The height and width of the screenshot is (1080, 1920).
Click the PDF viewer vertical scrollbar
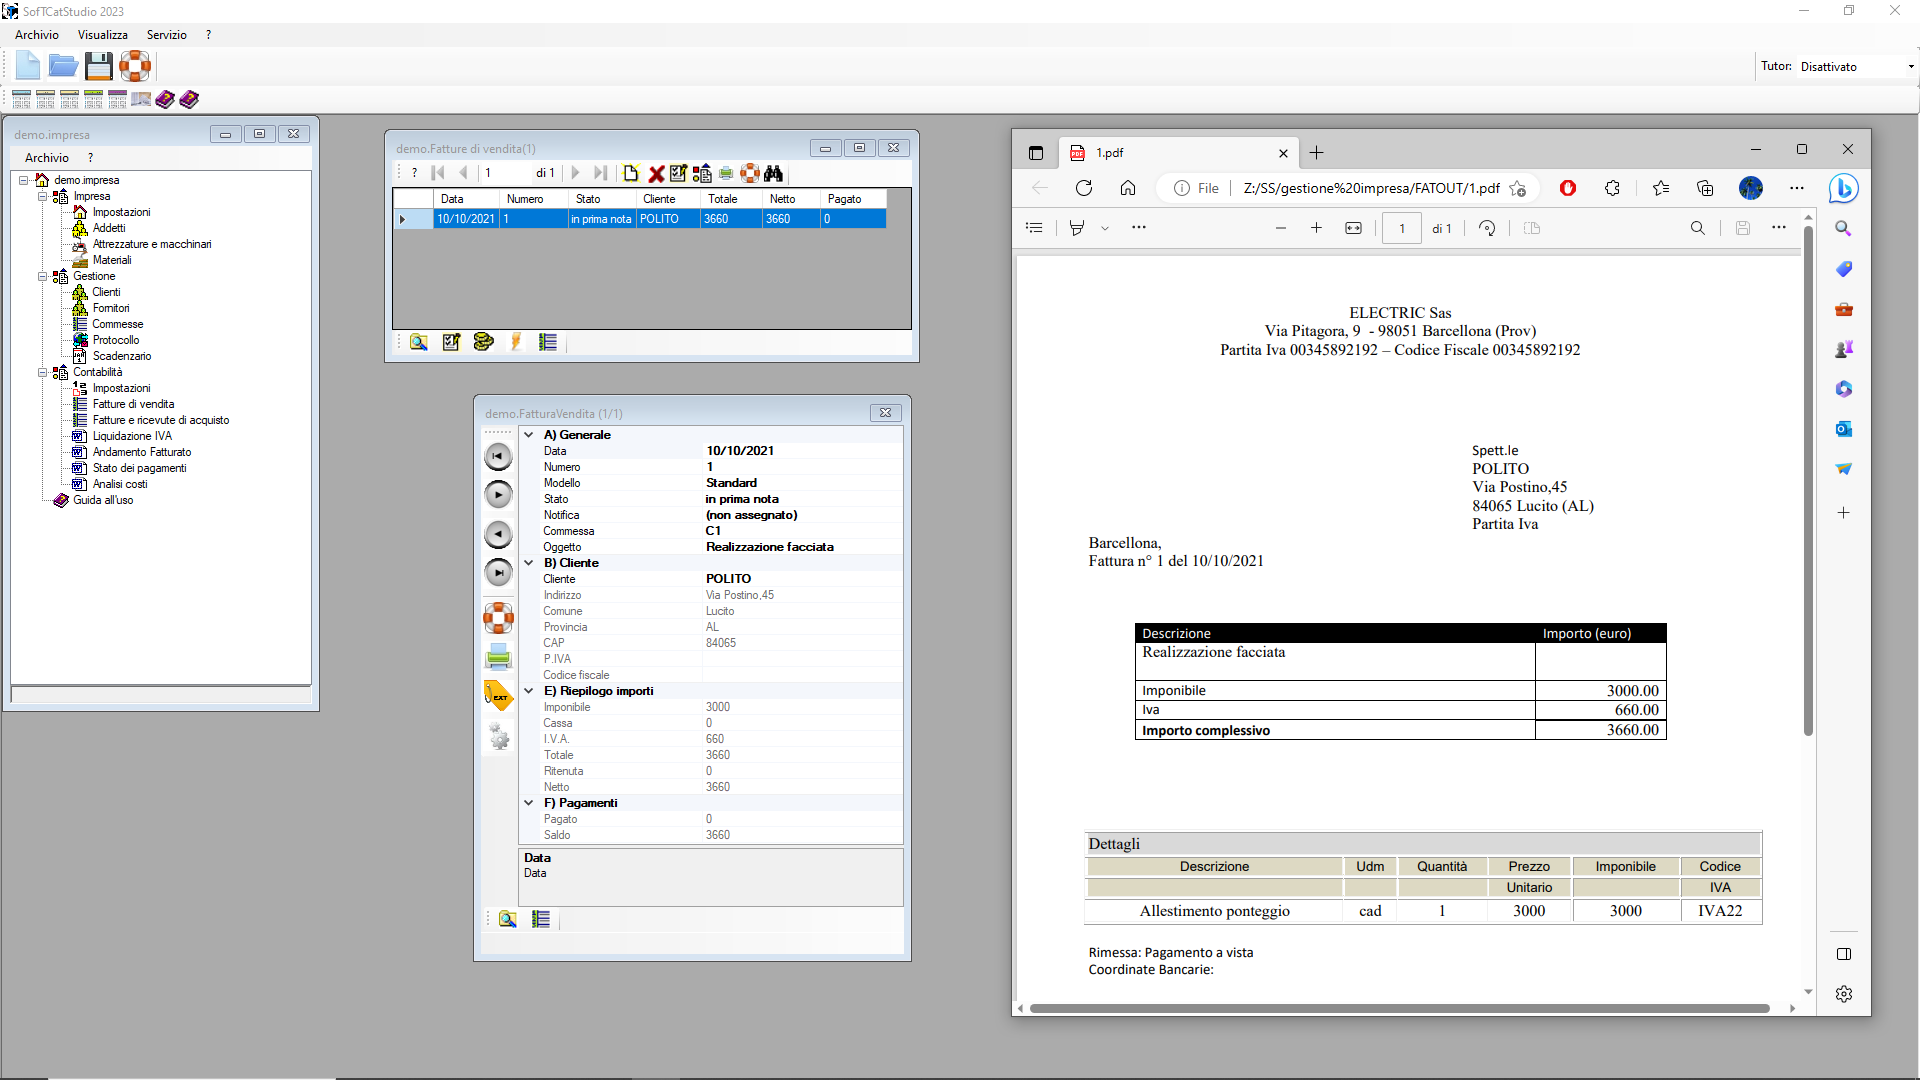[x=1808, y=480]
